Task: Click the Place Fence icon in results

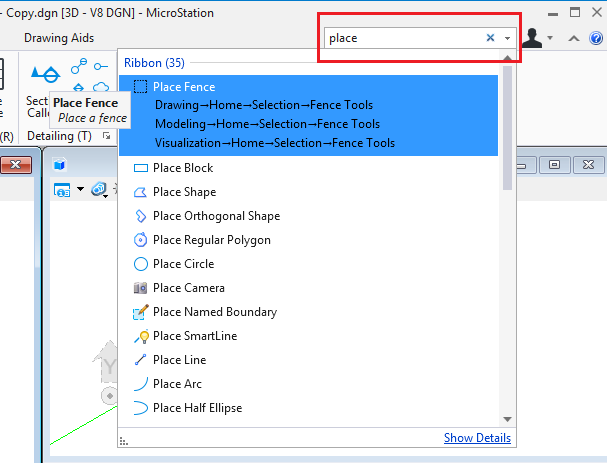Action: [140, 87]
